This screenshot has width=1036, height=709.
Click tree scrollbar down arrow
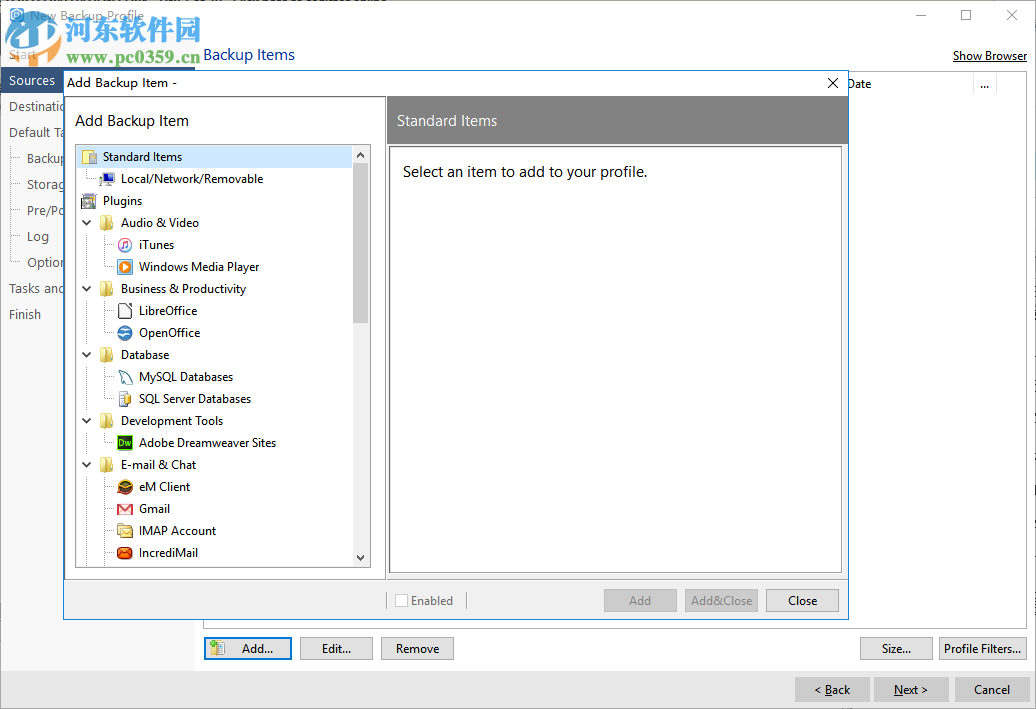pyautogui.click(x=360, y=558)
